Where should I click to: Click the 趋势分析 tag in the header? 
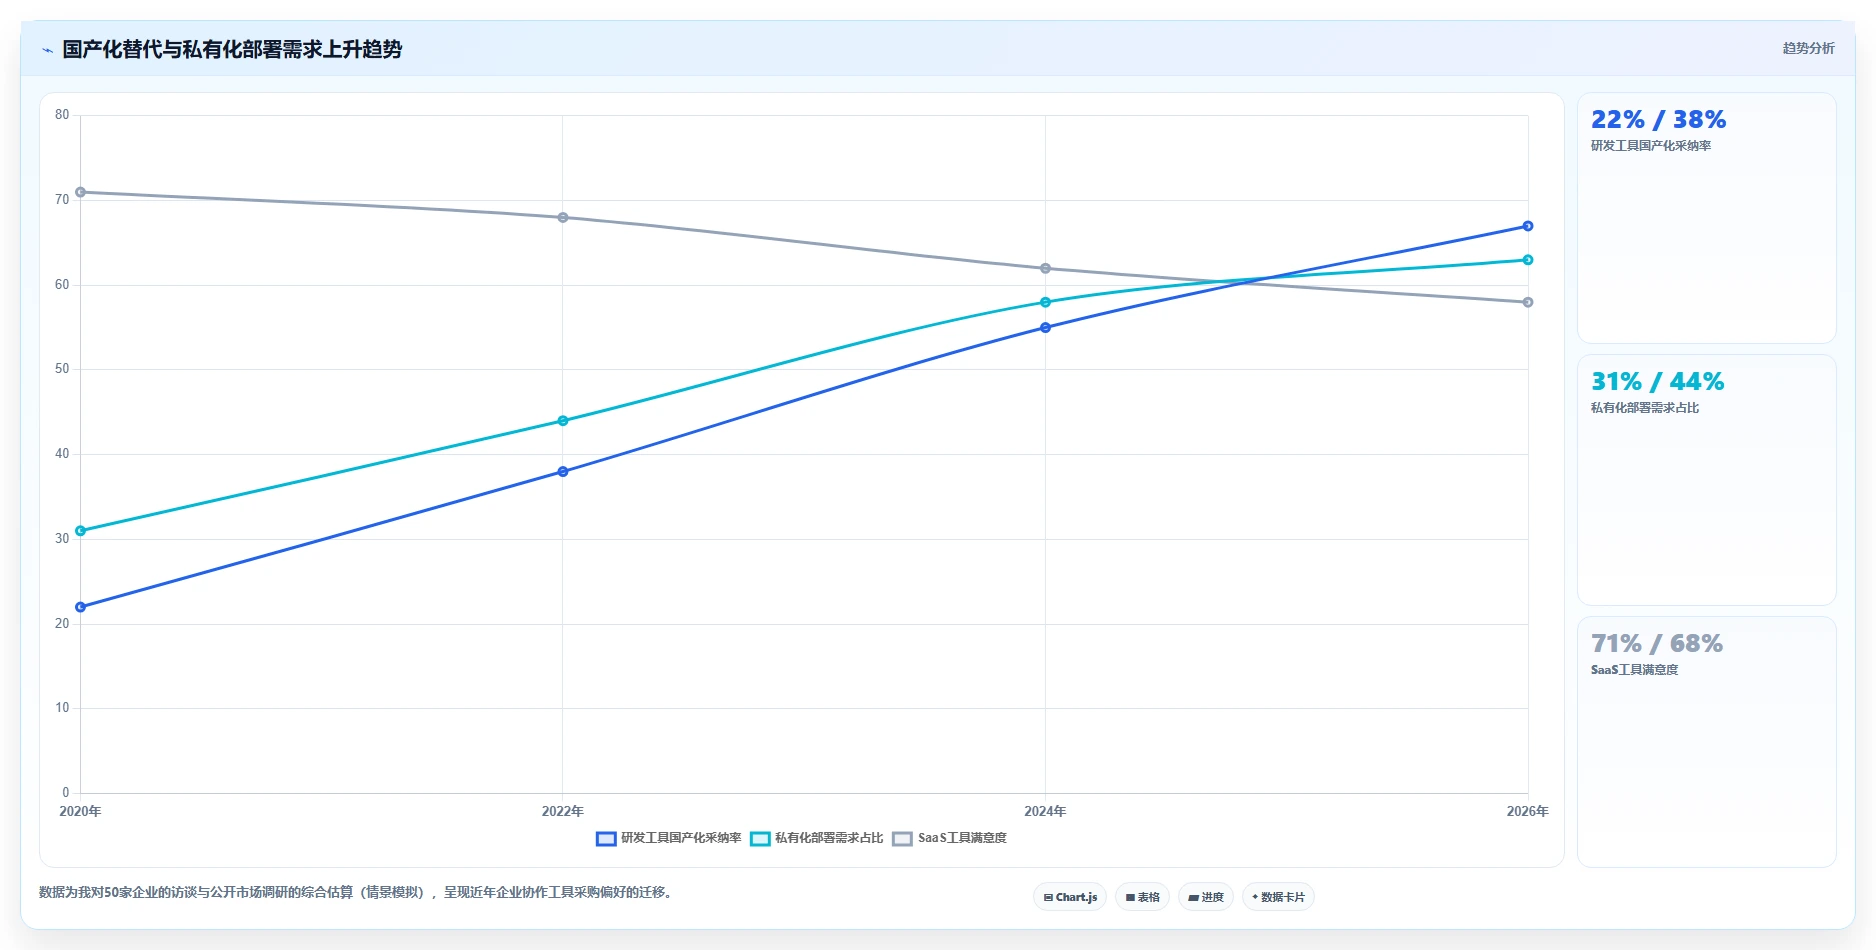(1808, 48)
